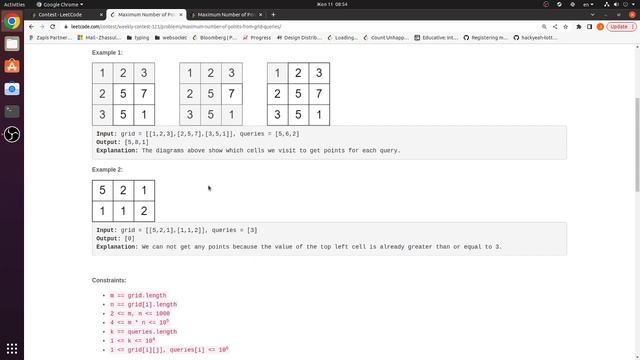
Task: Open Files from the Ubuntu dock
Action: tap(12, 44)
